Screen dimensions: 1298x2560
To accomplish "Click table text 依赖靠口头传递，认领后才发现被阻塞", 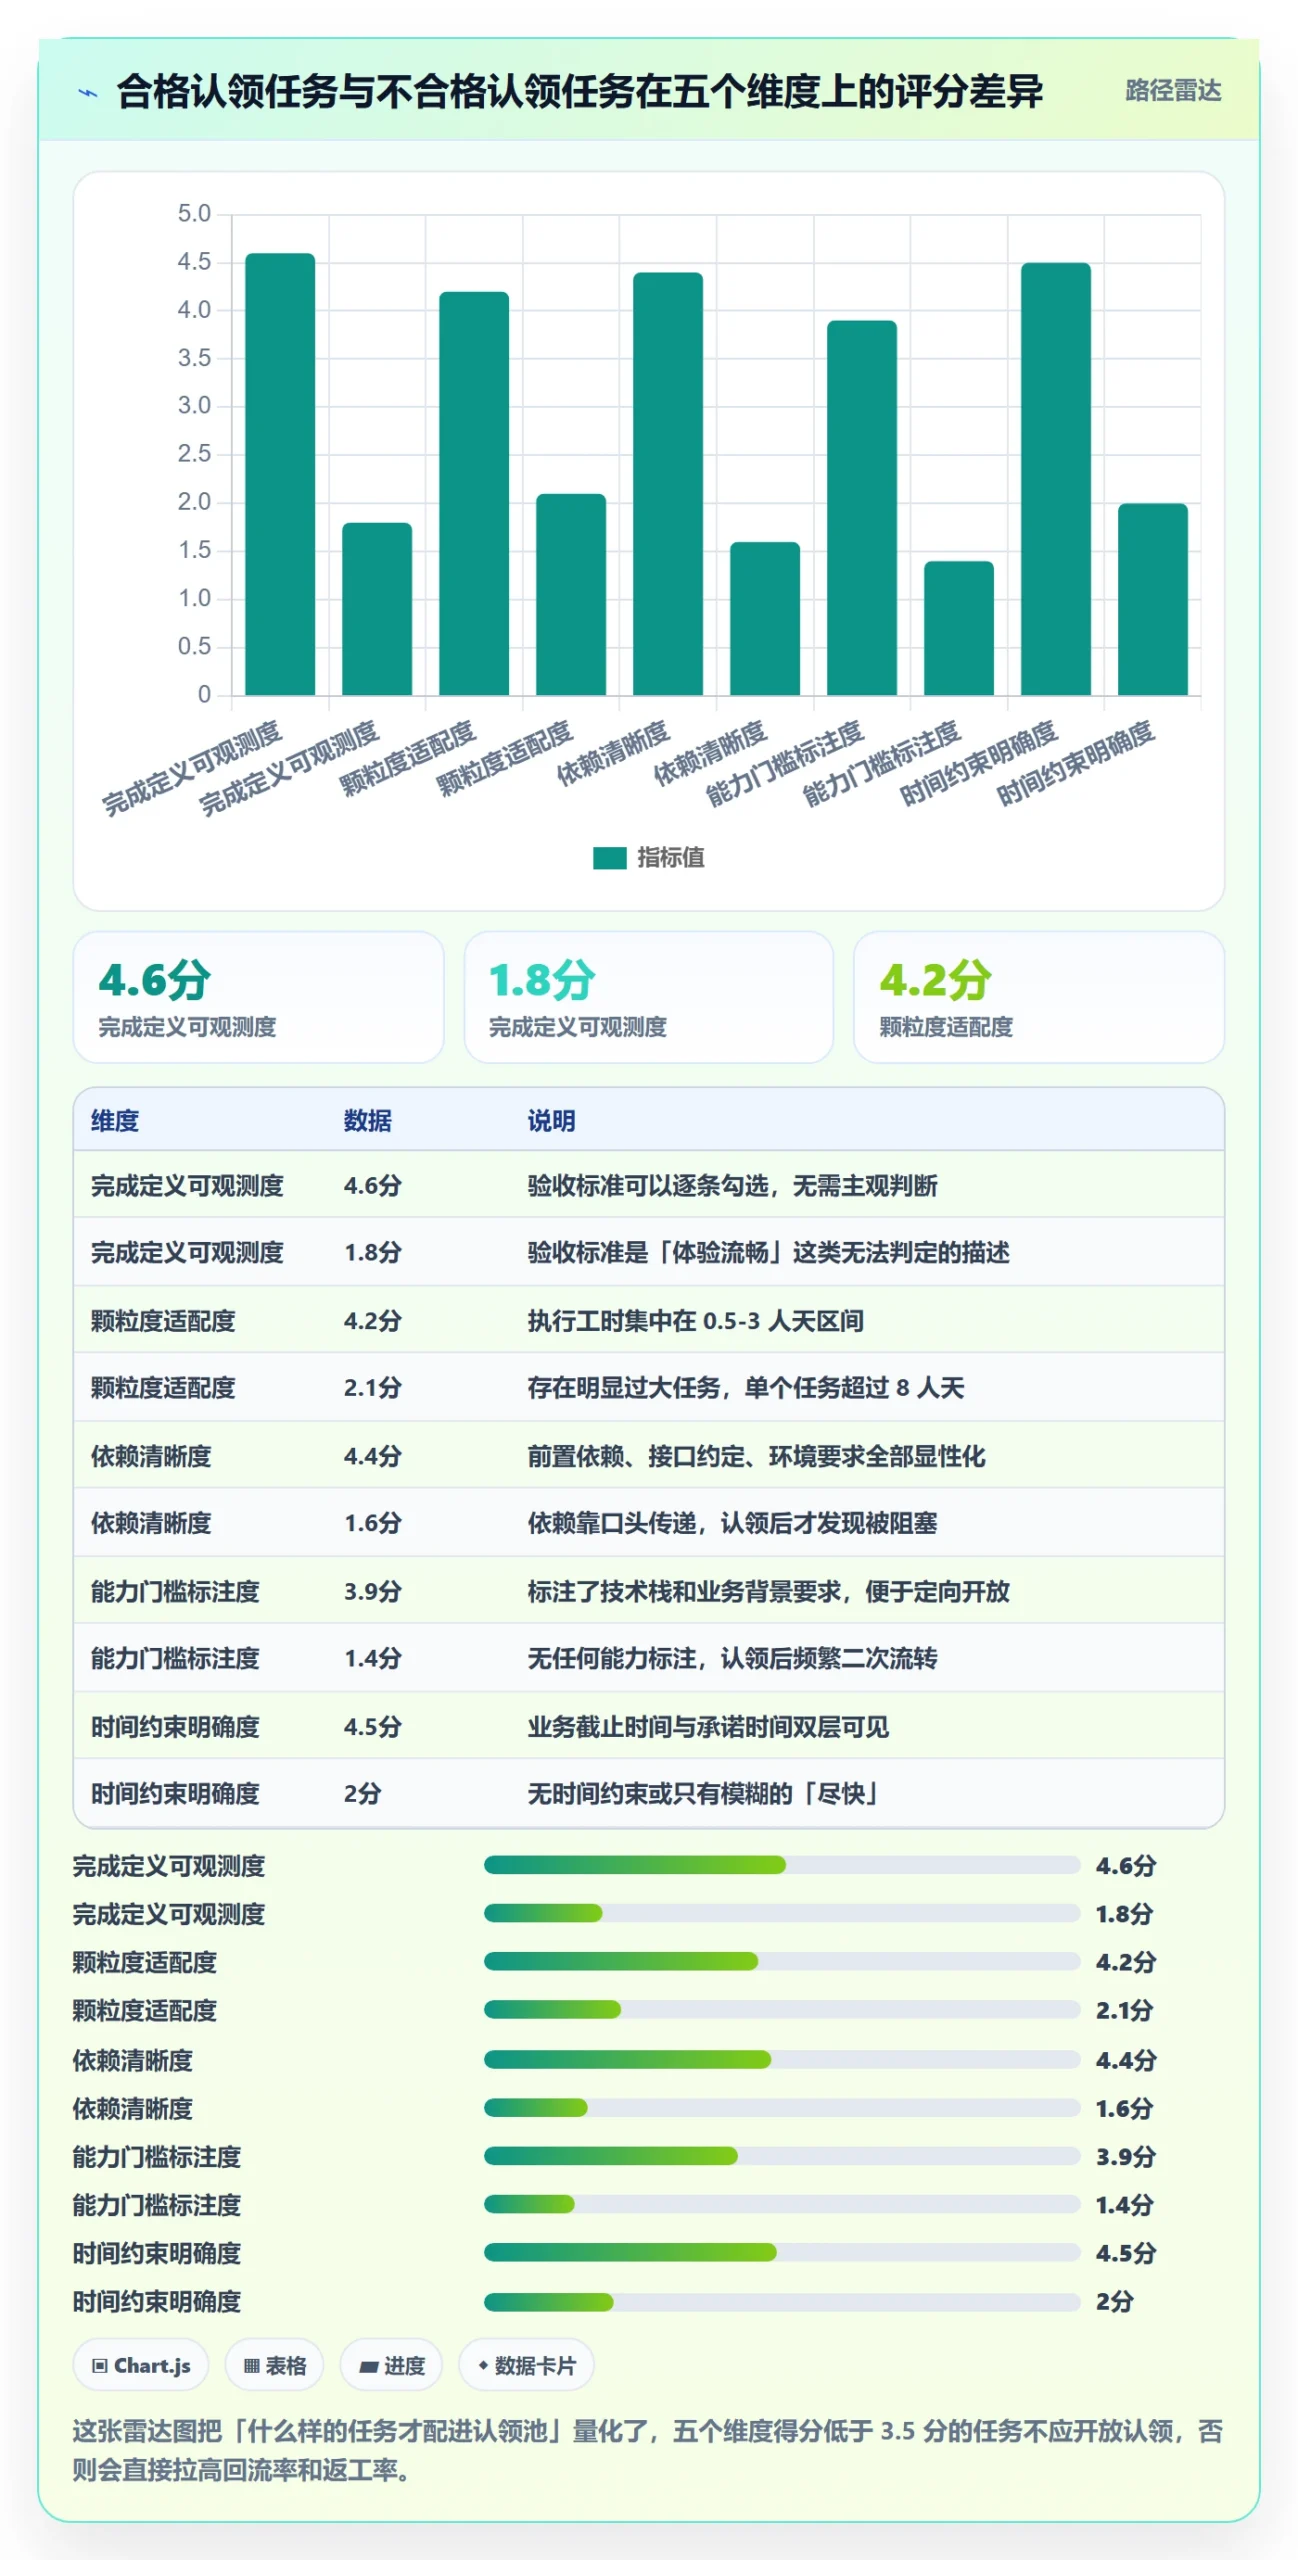I will [733, 1523].
